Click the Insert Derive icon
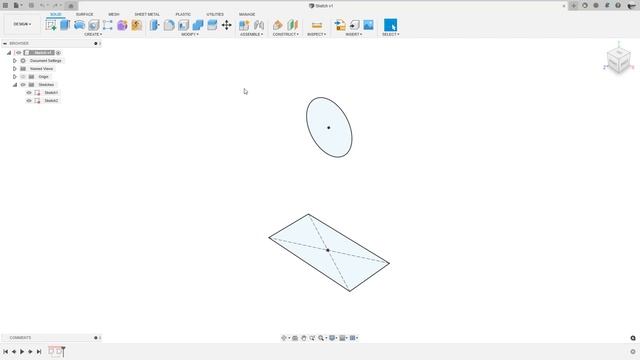 pos(340,25)
